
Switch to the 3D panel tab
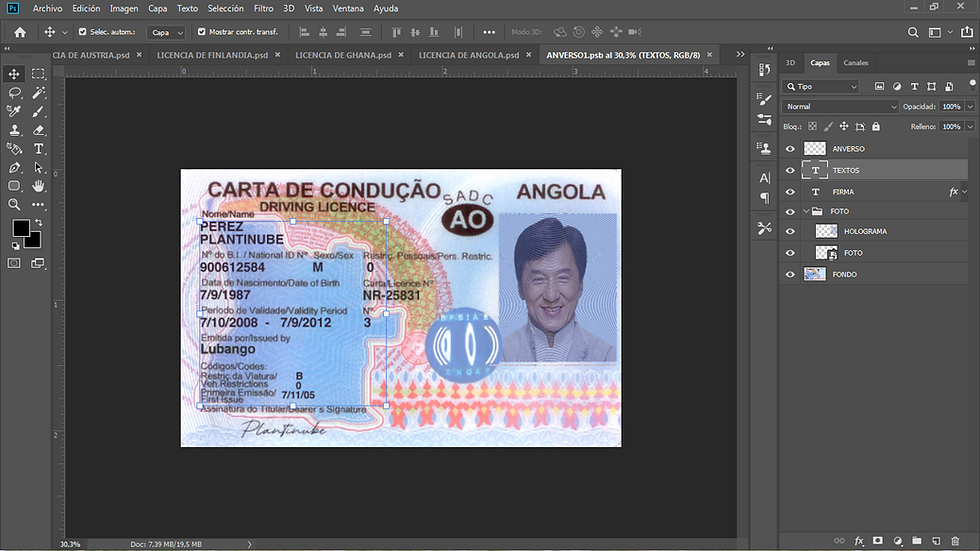click(x=790, y=62)
